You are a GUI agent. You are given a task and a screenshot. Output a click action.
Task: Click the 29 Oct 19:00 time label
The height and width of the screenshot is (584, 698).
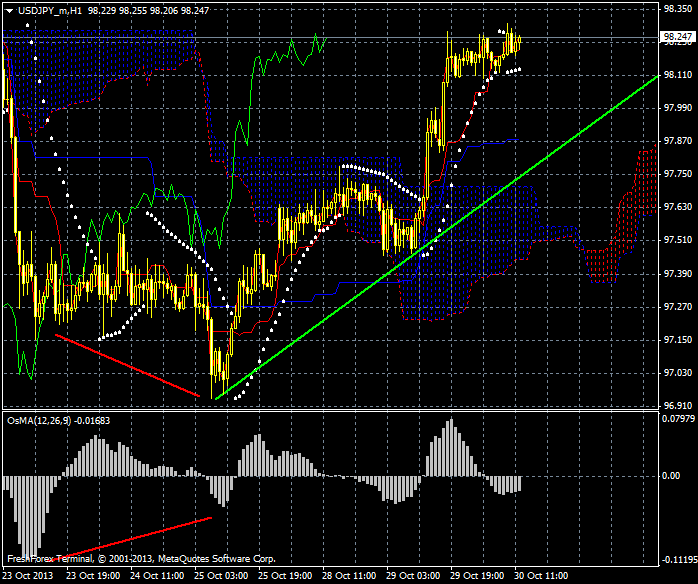(x=479, y=576)
